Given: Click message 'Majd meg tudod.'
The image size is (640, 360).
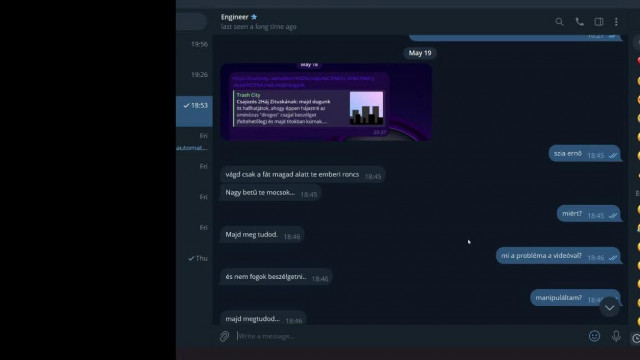Looking at the screenshot, I should tap(262, 235).
